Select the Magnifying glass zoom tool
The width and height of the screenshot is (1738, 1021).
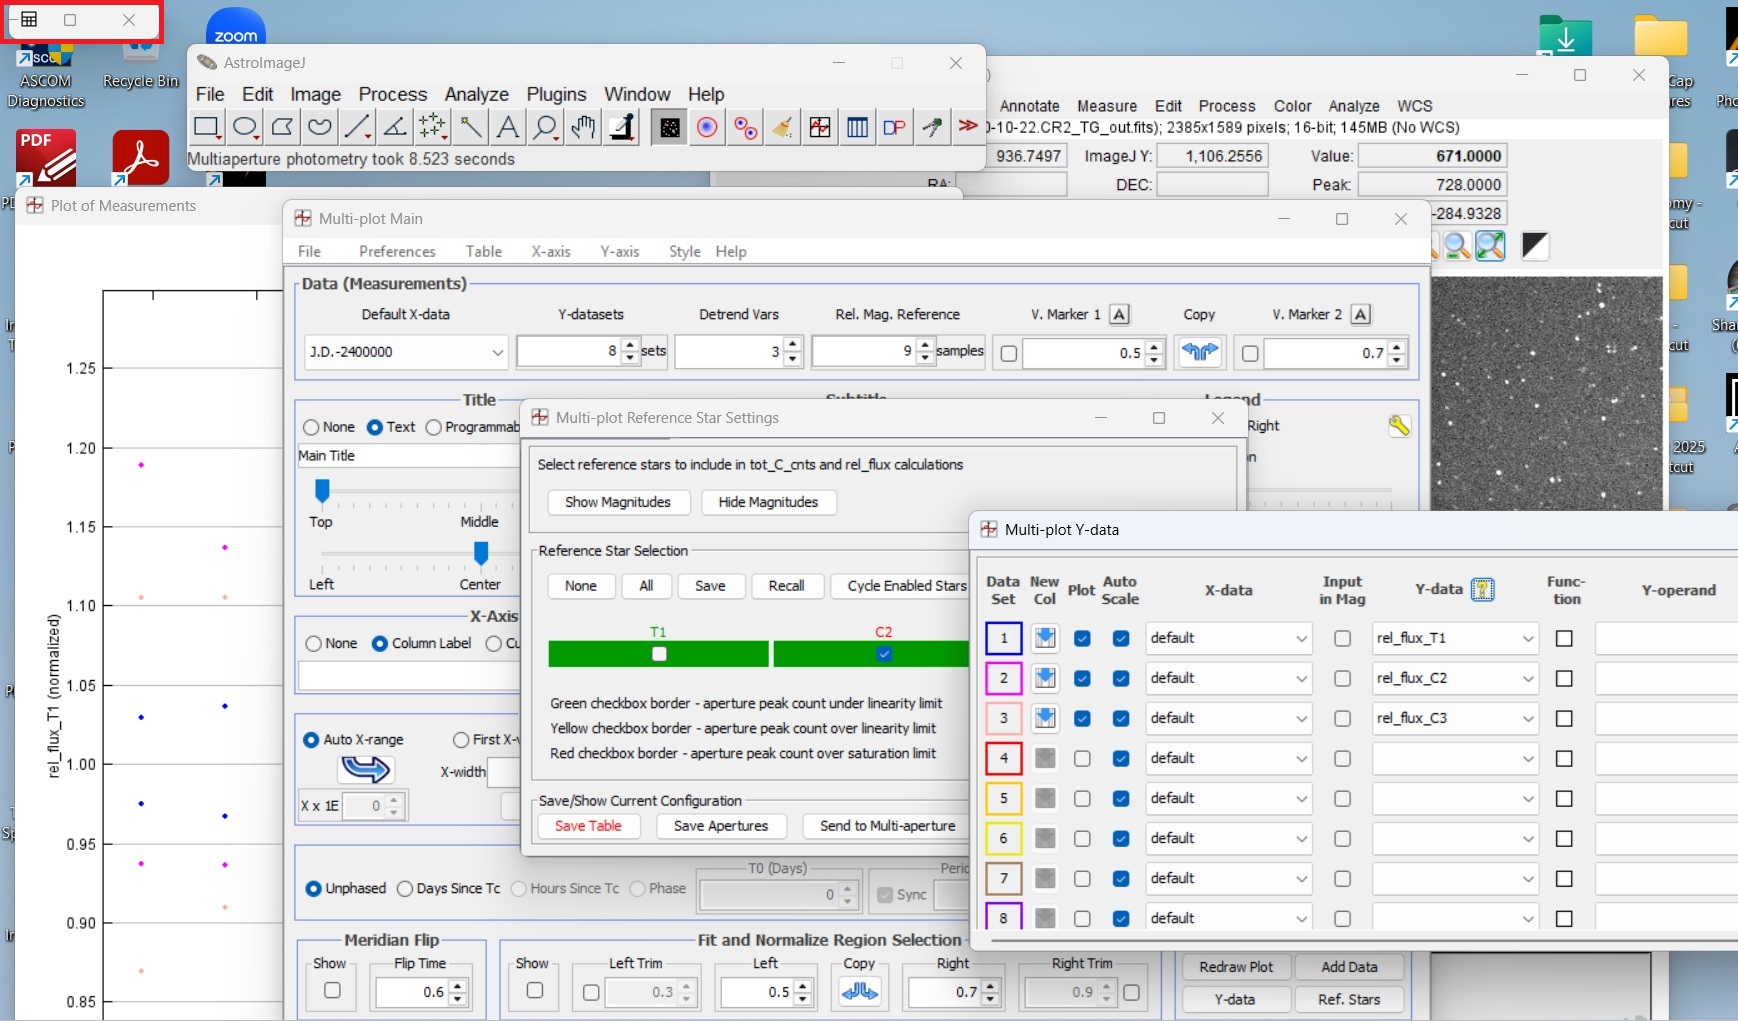(x=545, y=127)
